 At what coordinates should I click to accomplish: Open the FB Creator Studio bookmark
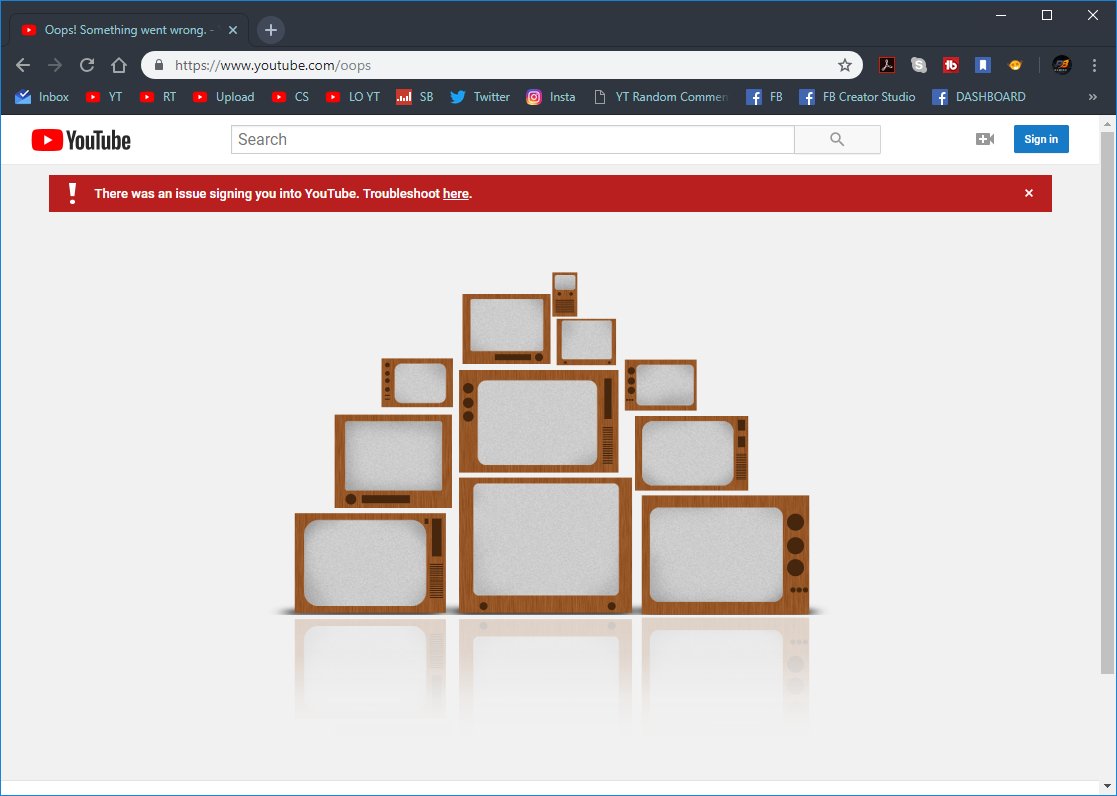pos(857,97)
